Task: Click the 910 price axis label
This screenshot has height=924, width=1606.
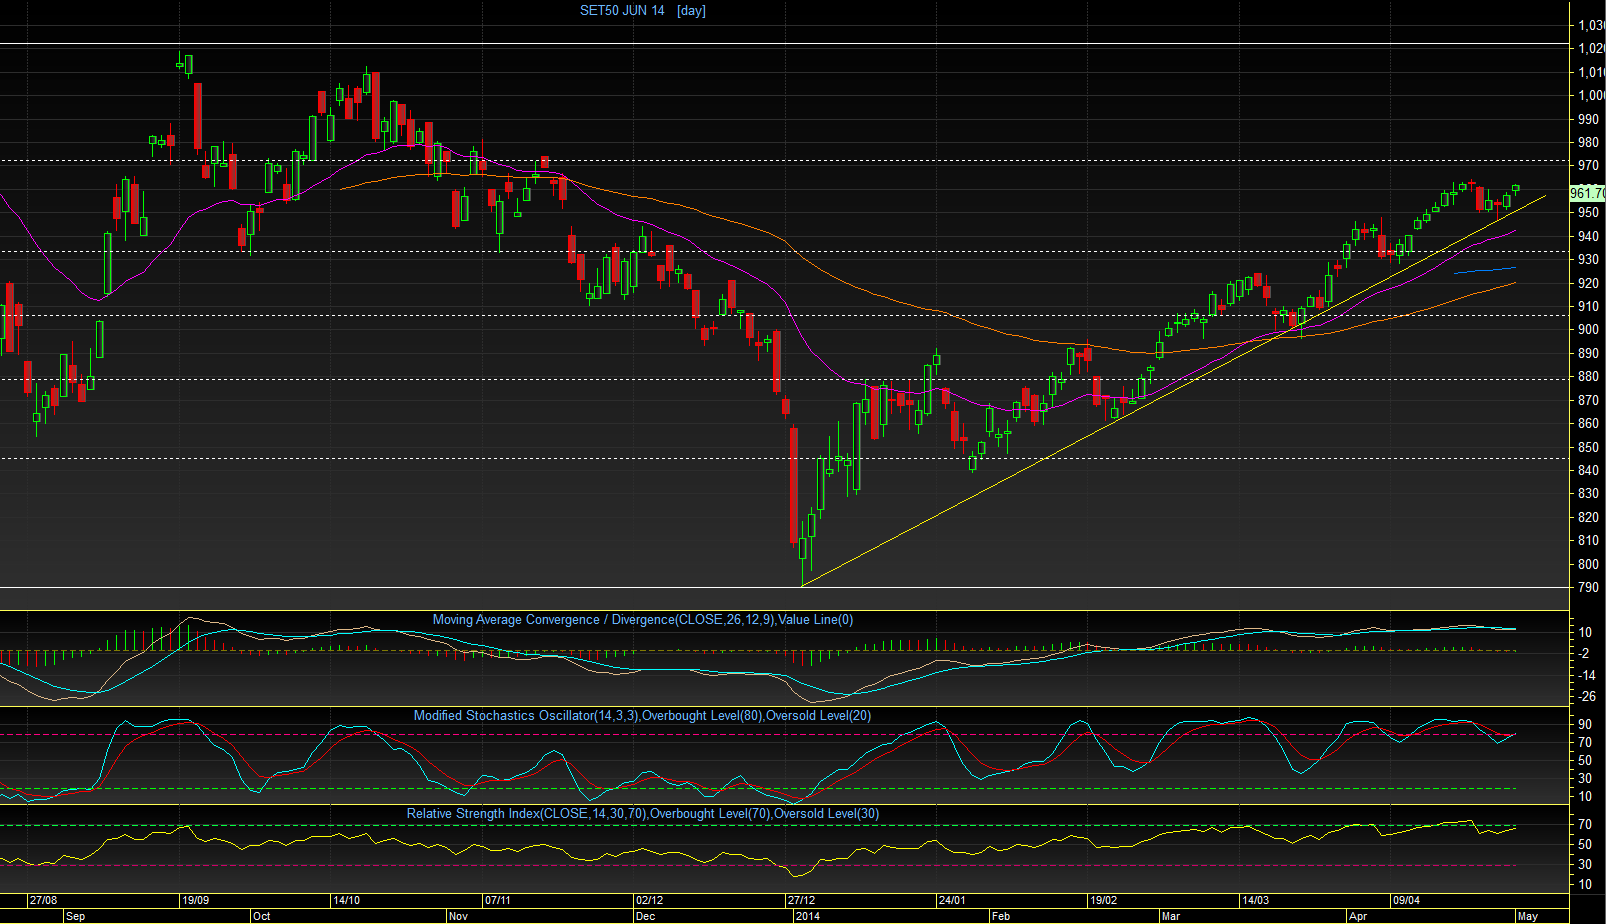Action: (1588, 307)
